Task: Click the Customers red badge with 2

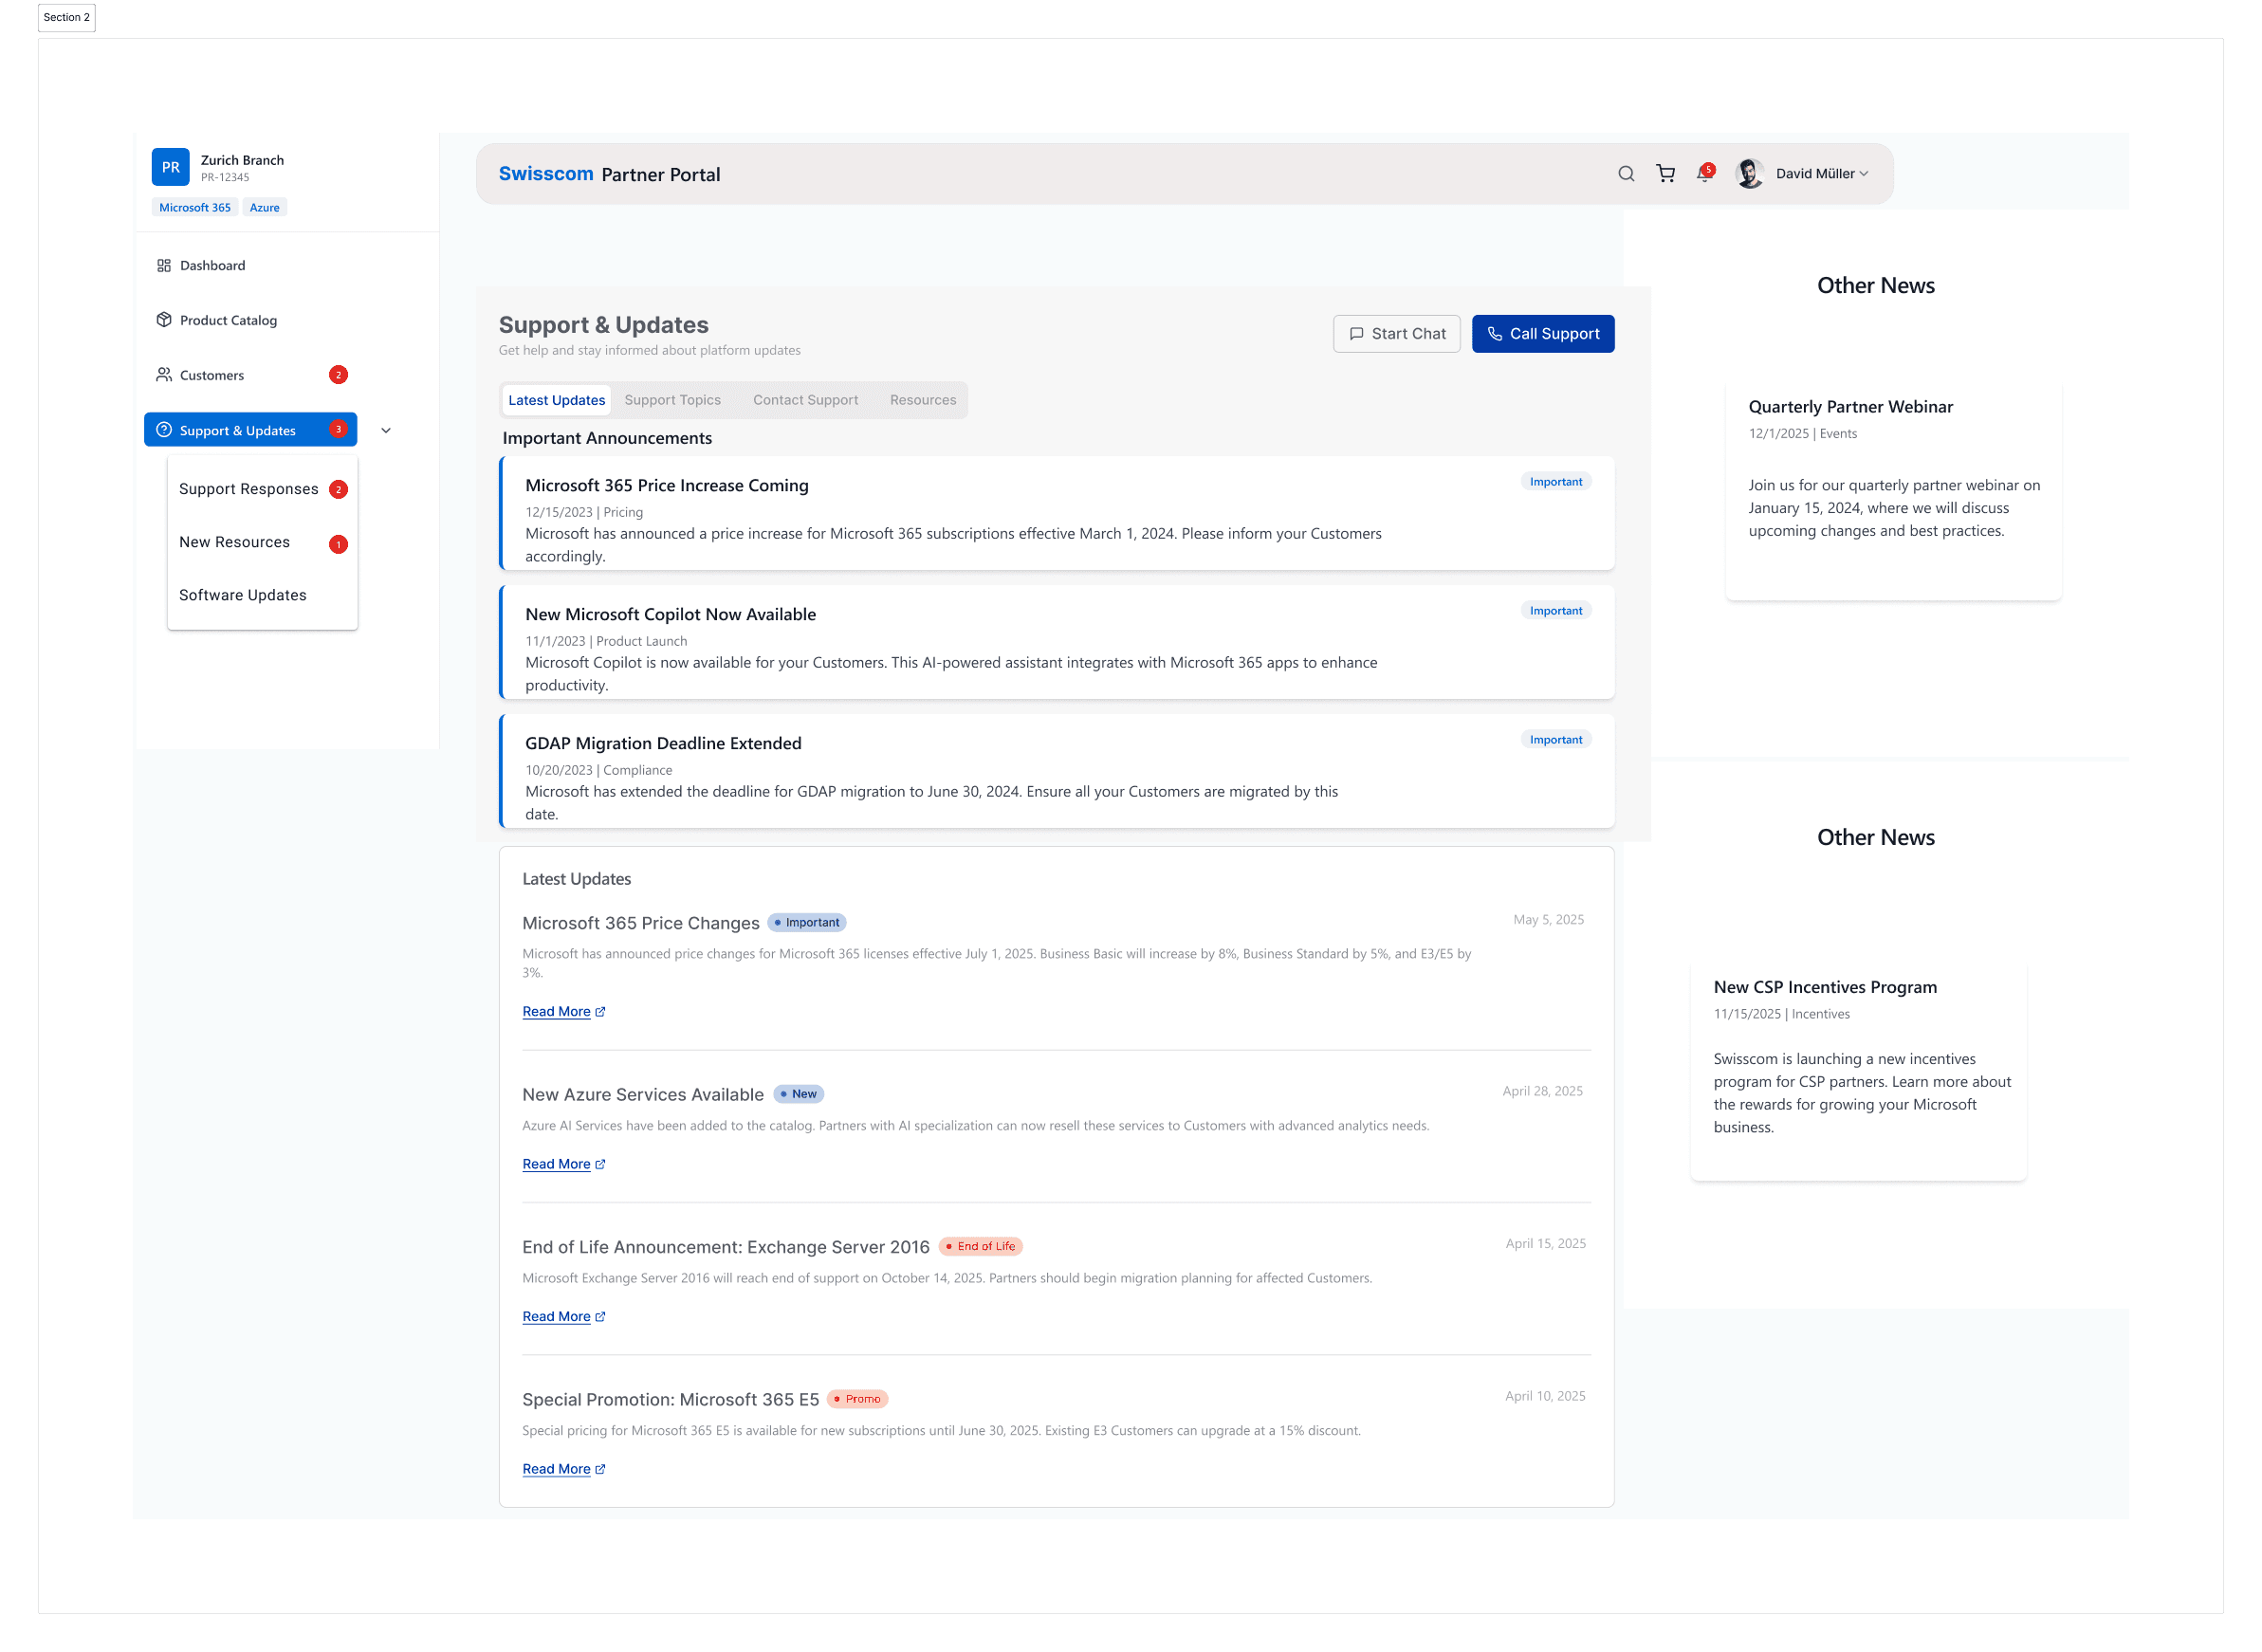Action: (338, 375)
